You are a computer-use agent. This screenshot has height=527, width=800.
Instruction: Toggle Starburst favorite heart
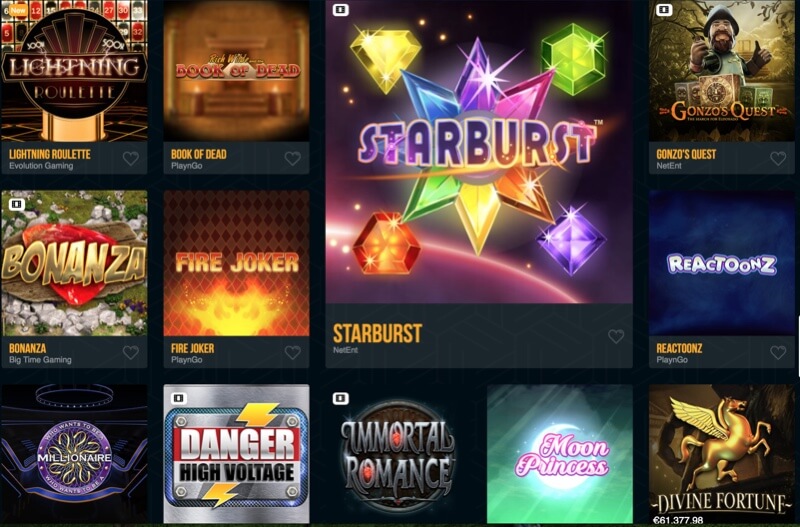click(616, 336)
